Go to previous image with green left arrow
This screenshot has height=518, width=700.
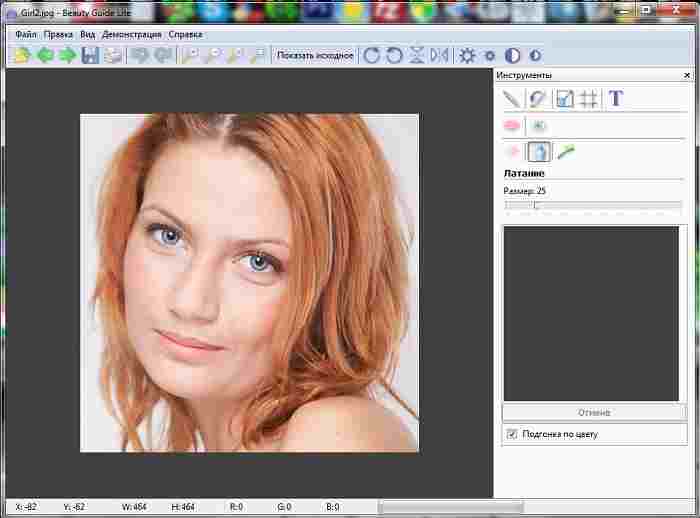45,55
